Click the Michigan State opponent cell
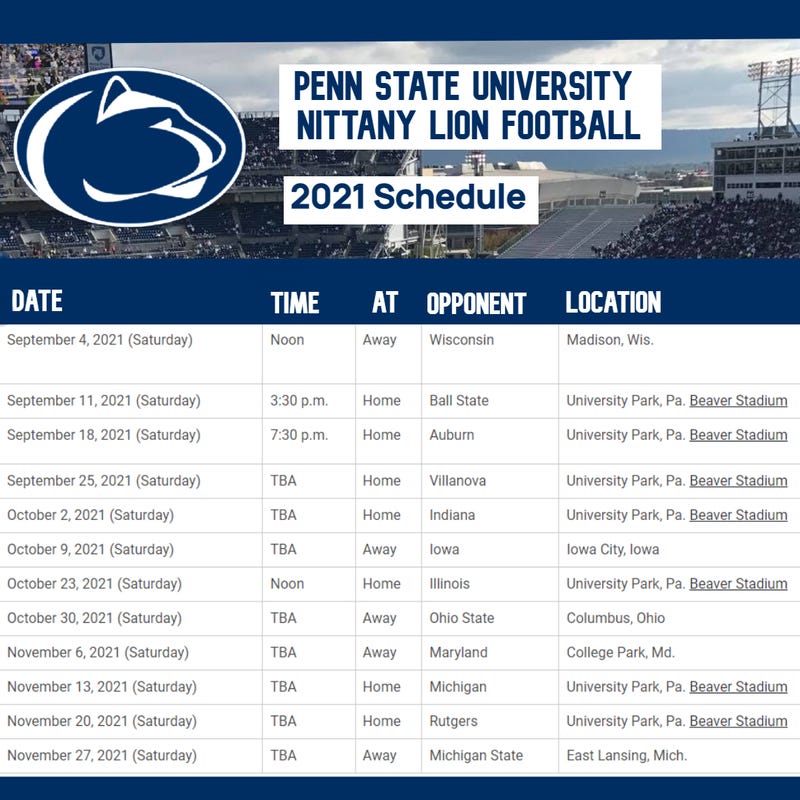Viewport: 800px width, 800px height. [x=476, y=755]
